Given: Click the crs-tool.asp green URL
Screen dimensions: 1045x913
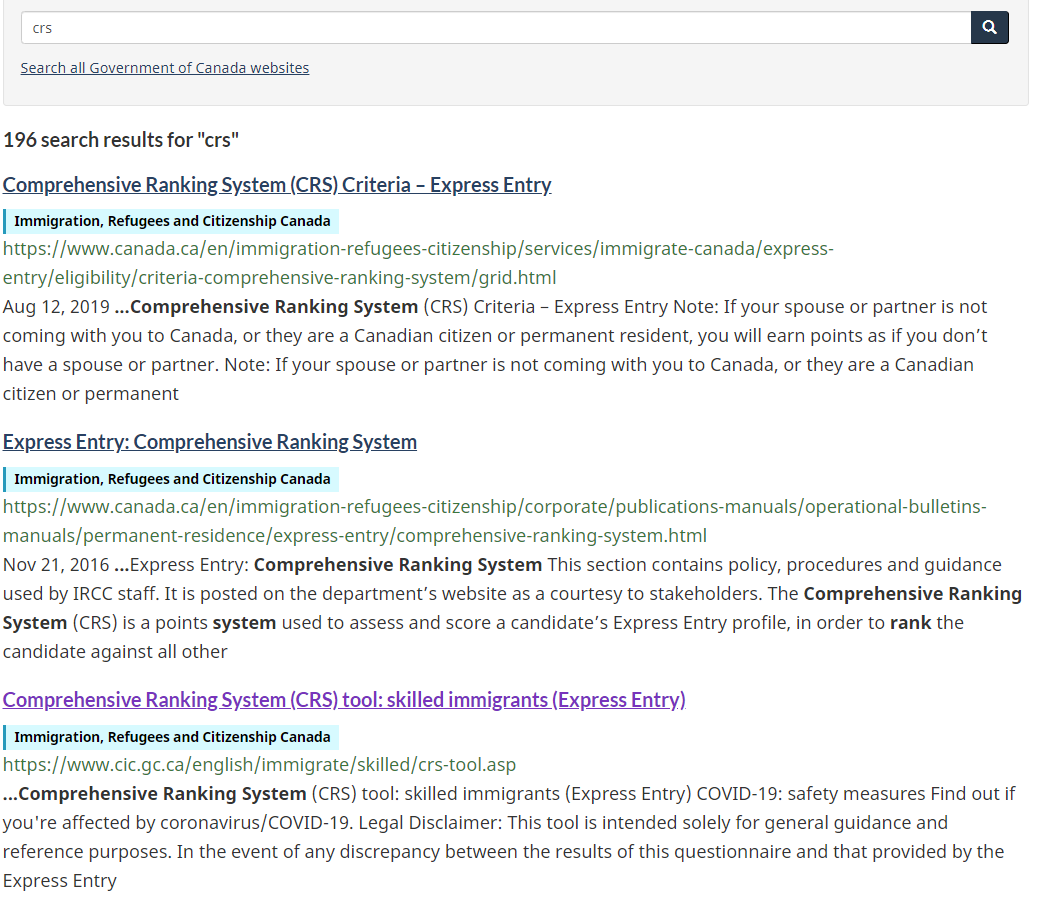Looking at the screenshot, I should coord(259,764).
